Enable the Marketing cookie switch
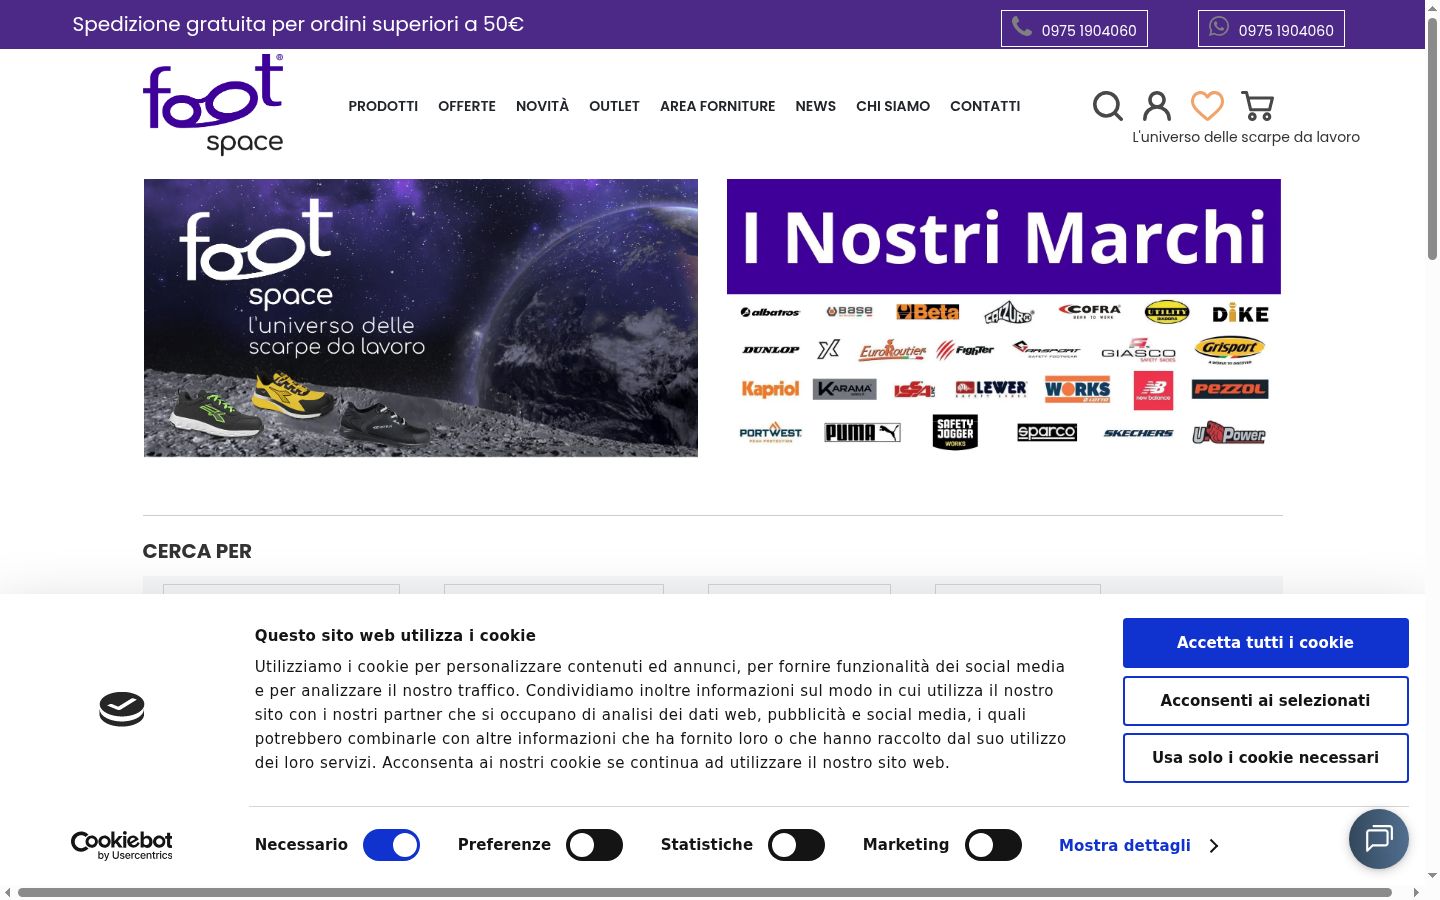Screen dimensions: 1440x900 (993, 845)
